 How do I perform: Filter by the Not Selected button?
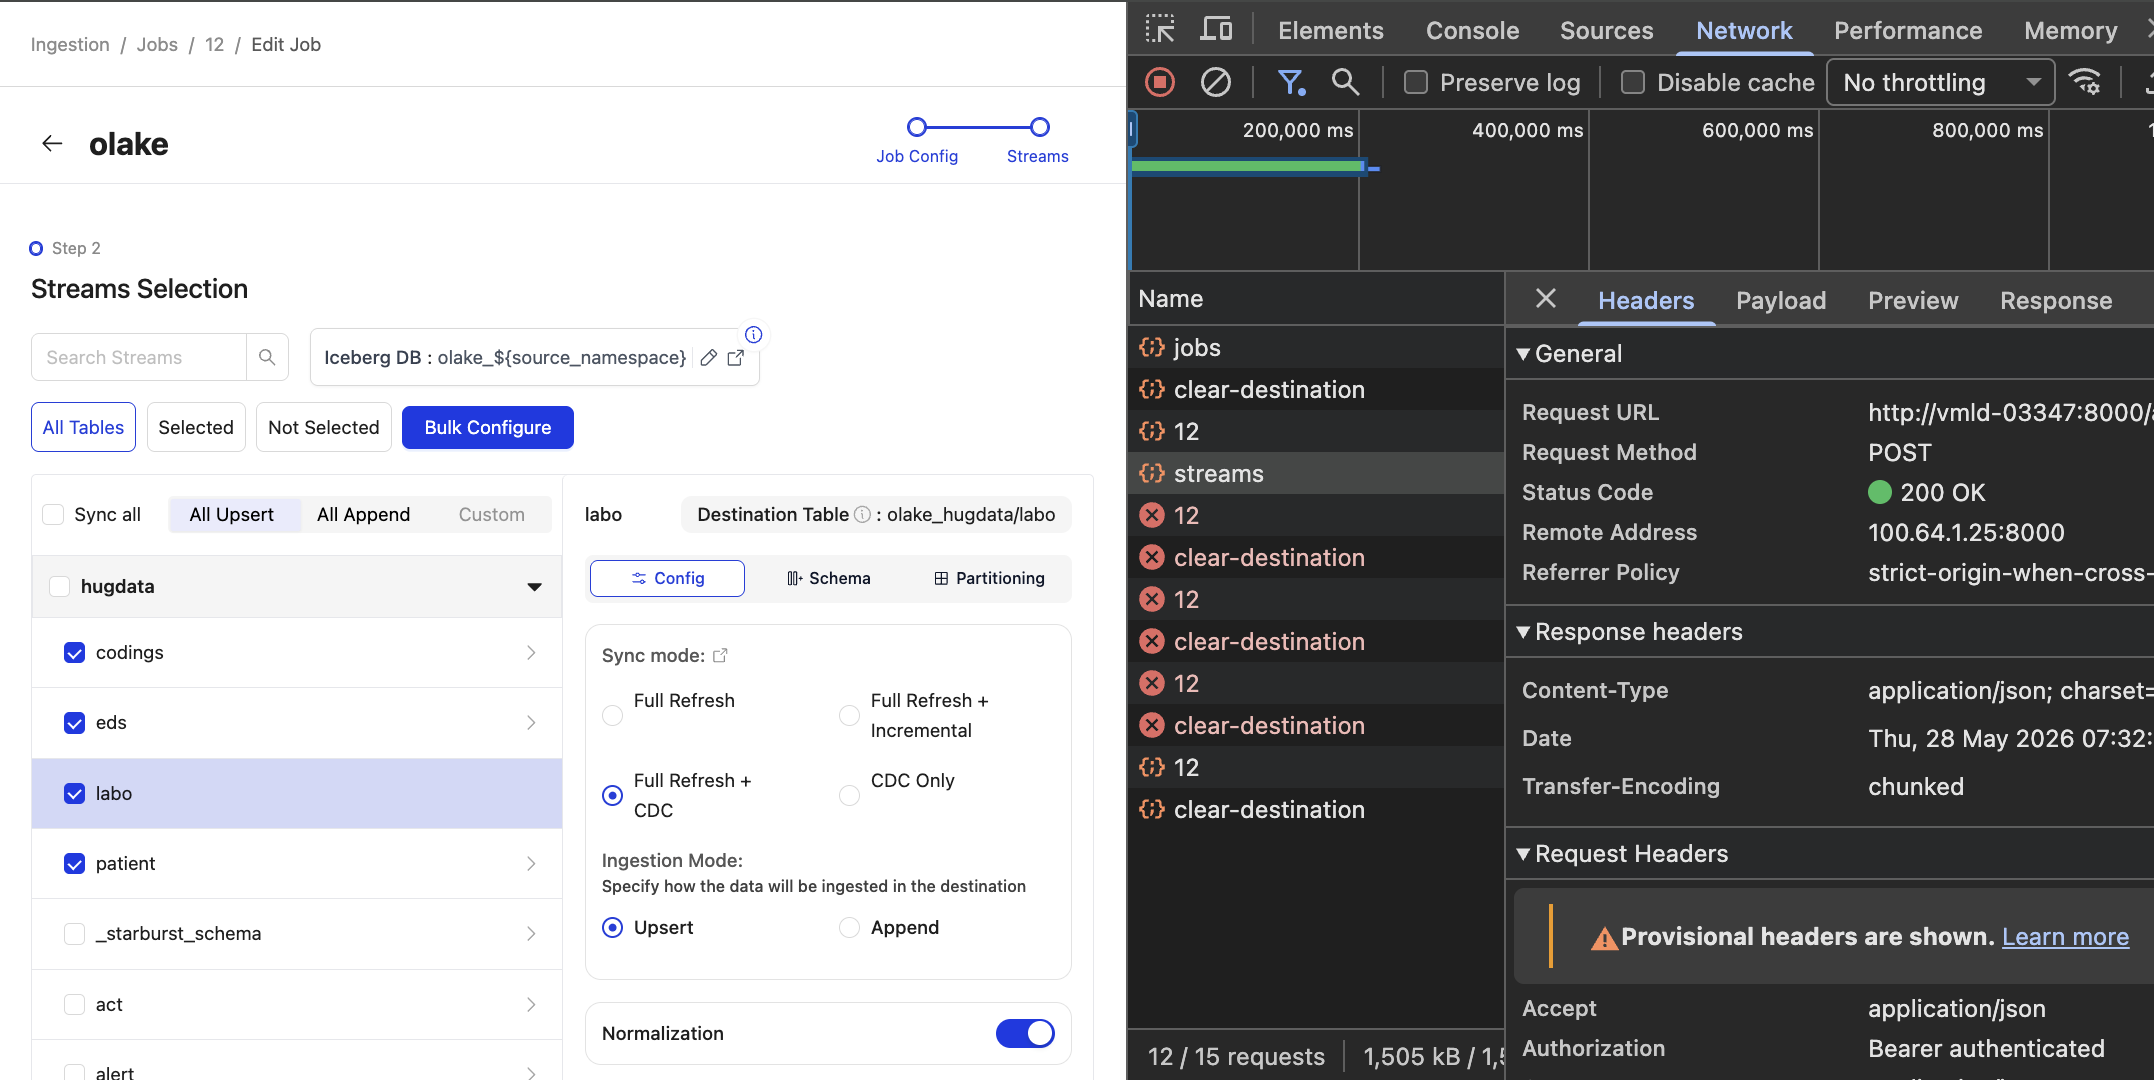click(x=324, y=427)
